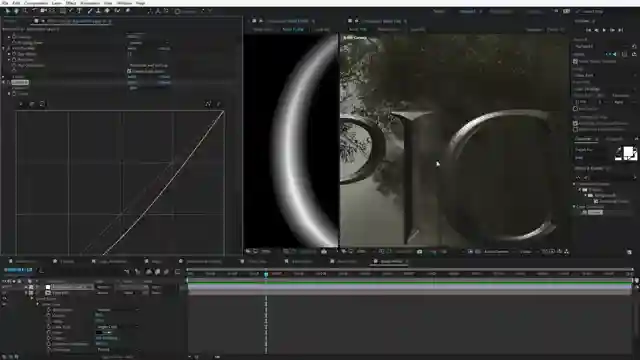
Task: Open the Composition menu
Action: (36, 3)
